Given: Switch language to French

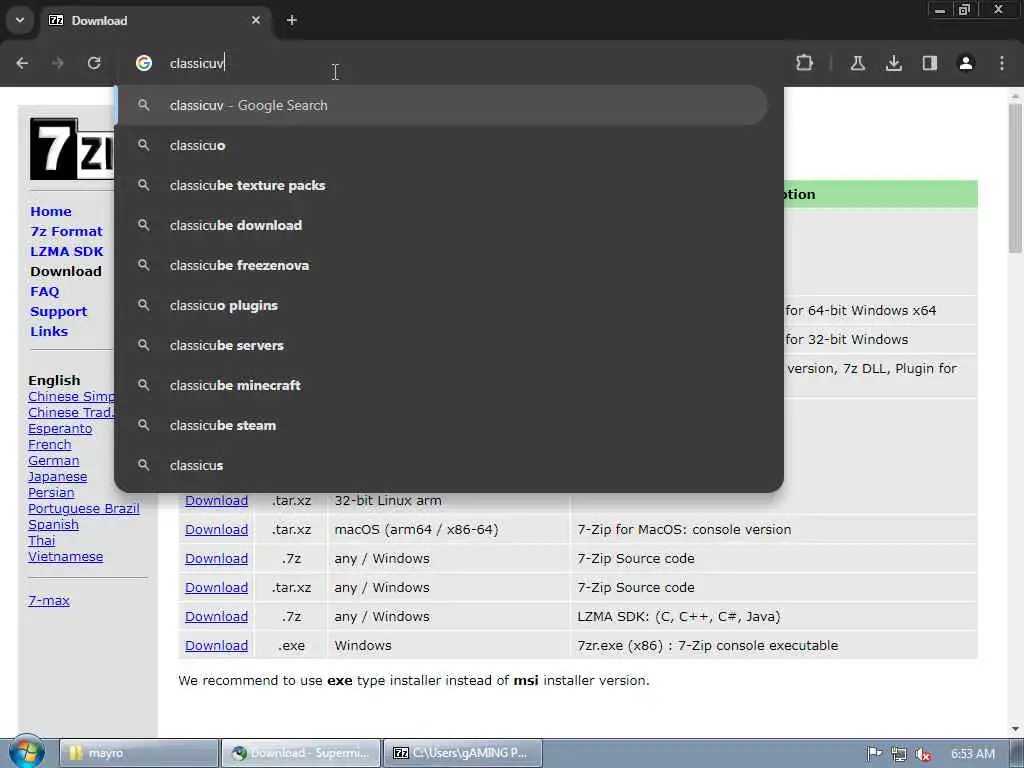Looking at the screenshot, I should pyautogui.click(x=50, y=445).
